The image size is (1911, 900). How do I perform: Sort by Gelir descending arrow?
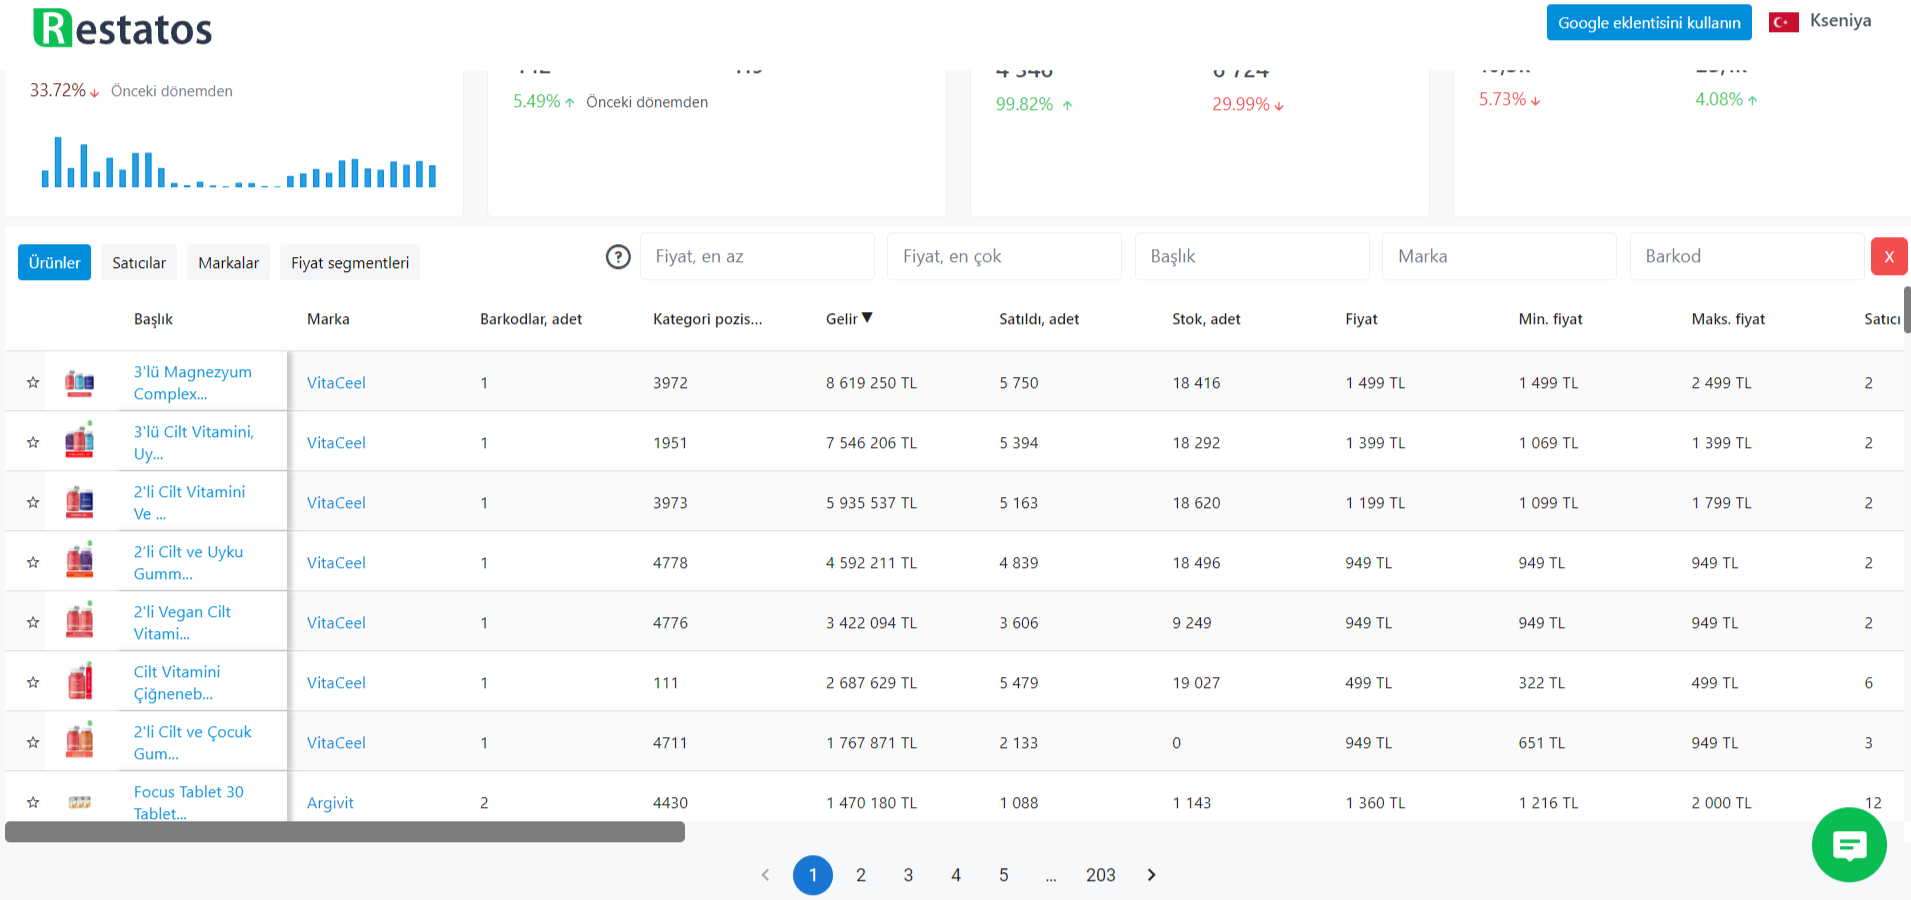[867, 318]
